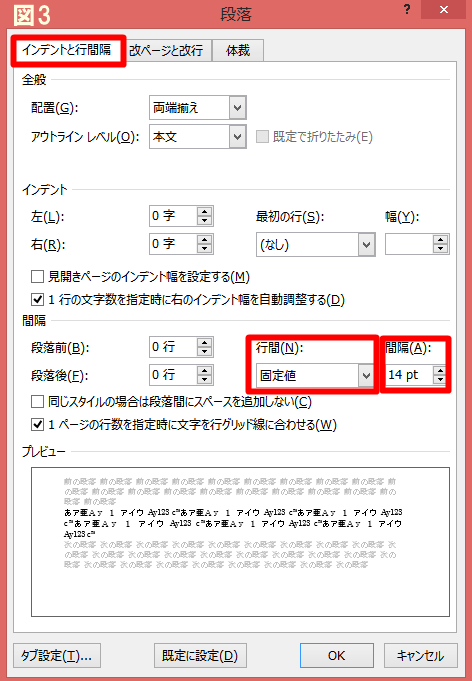Open the 体裁 tab
This screenshot has width=472, height=681.
tap(238, 50)
